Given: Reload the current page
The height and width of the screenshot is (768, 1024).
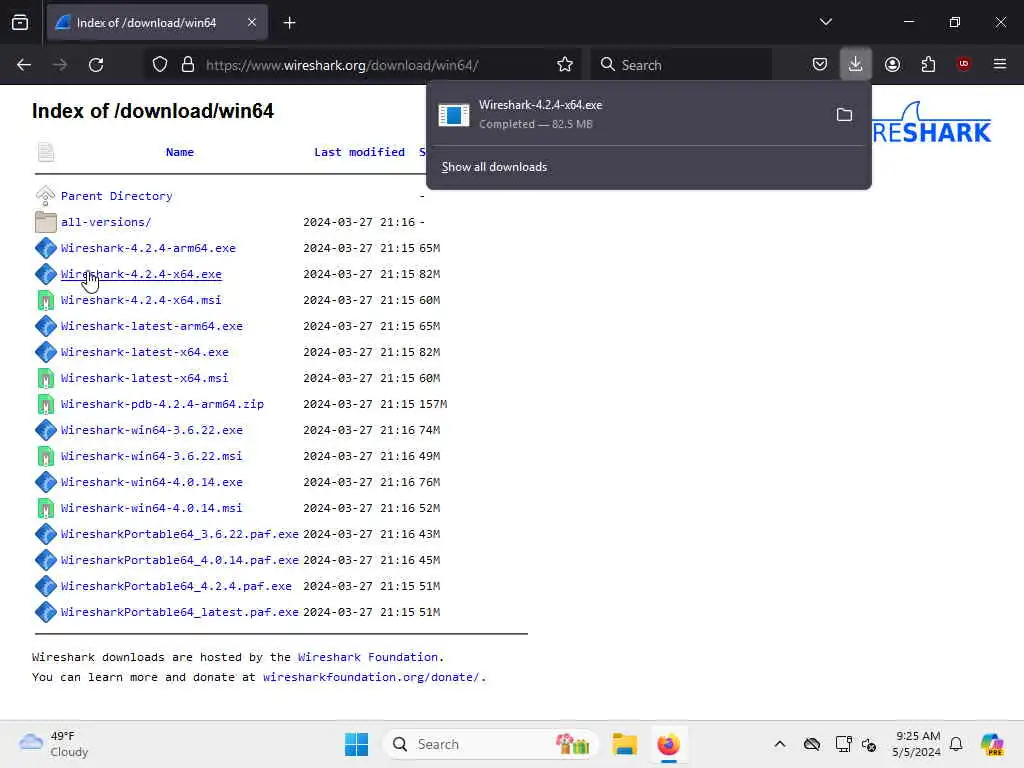Looking at the screenshot, I should [x=96, y=65].
